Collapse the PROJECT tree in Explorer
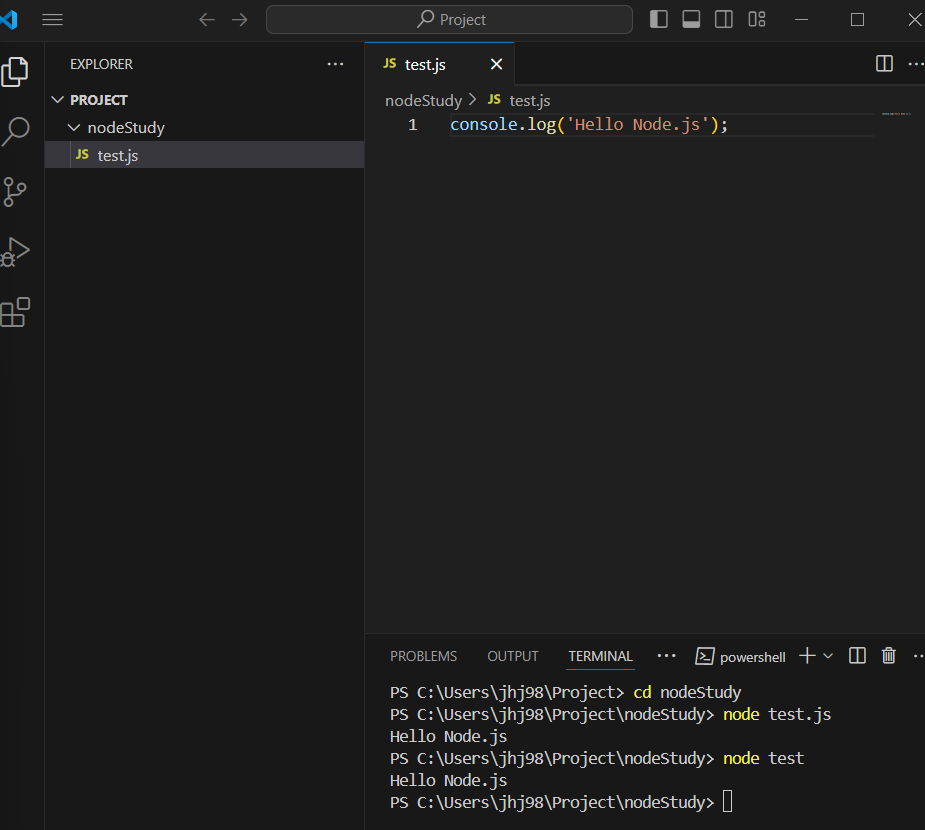925x830 pixels. click(57, 99)
